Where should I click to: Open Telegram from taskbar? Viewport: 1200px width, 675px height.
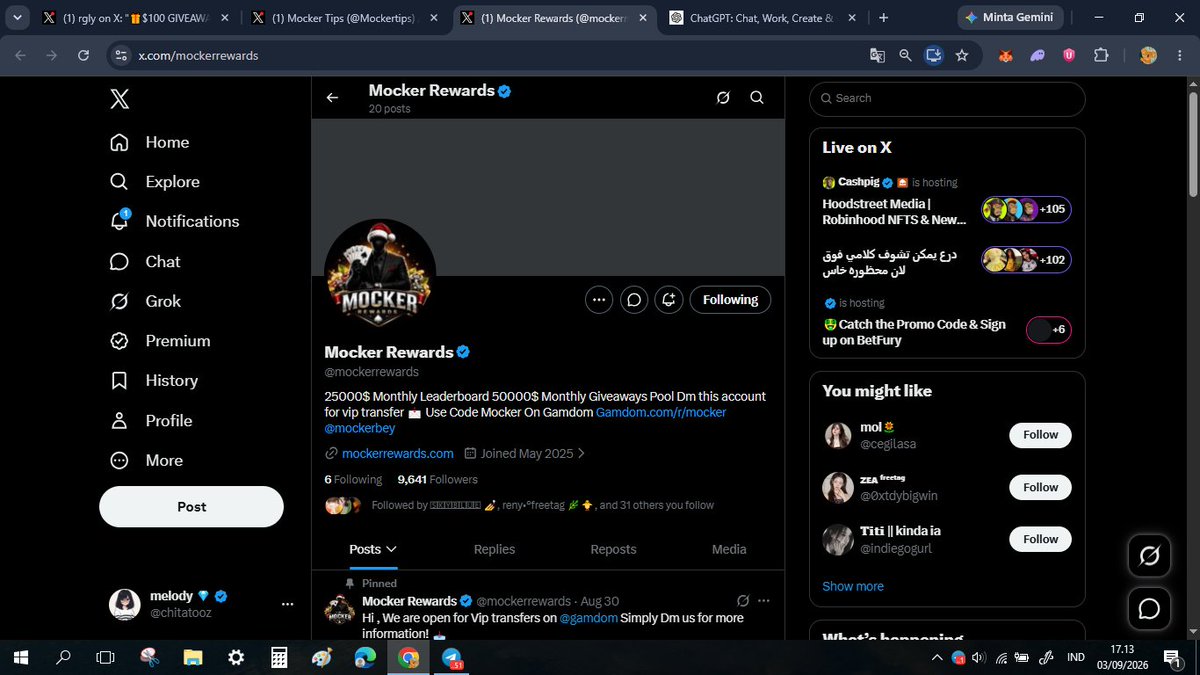[x=451, y=658]
